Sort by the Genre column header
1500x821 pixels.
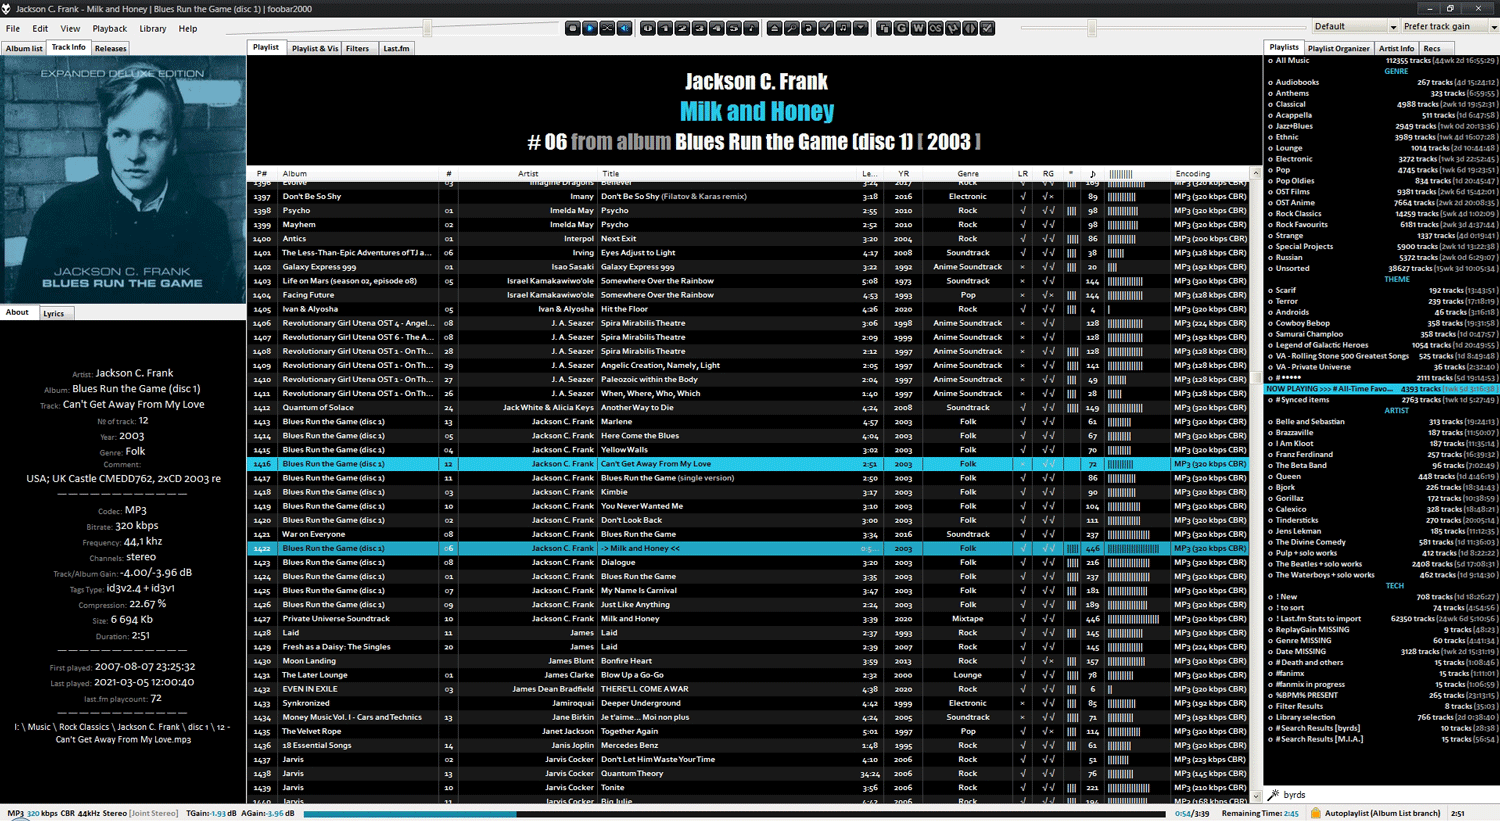[x=967, y=173]
